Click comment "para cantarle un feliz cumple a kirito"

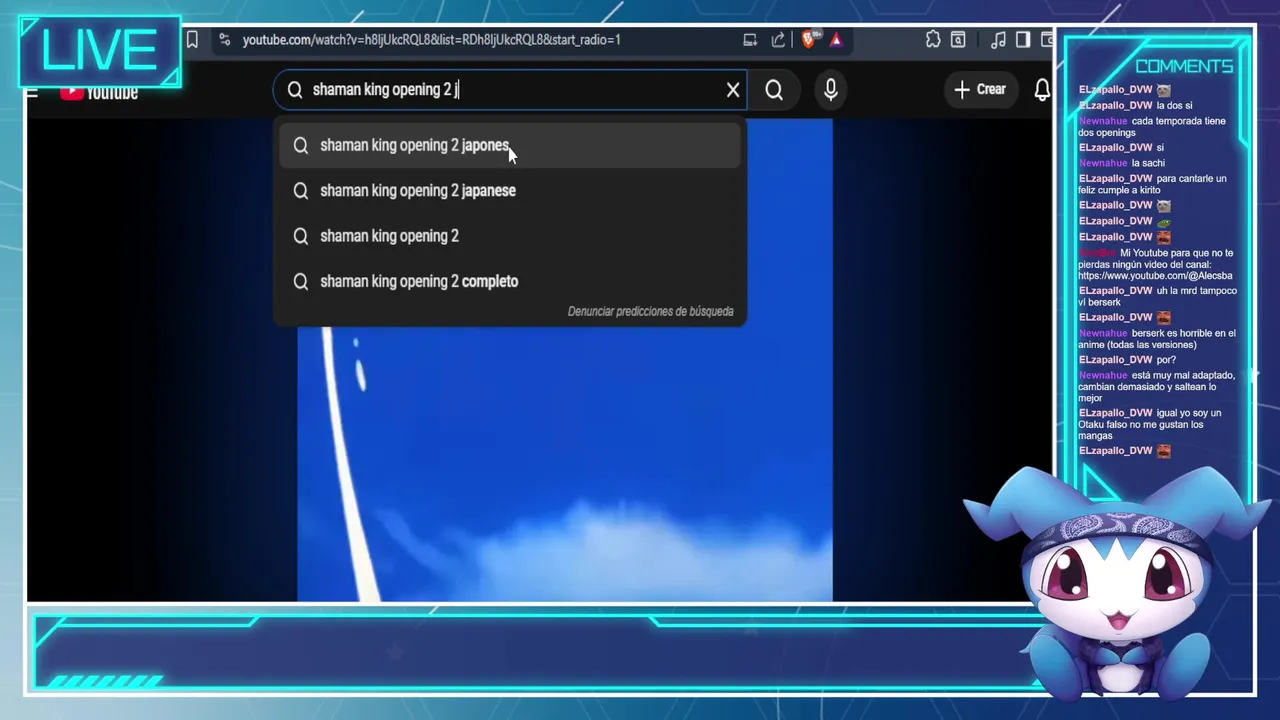point(1152,184)
